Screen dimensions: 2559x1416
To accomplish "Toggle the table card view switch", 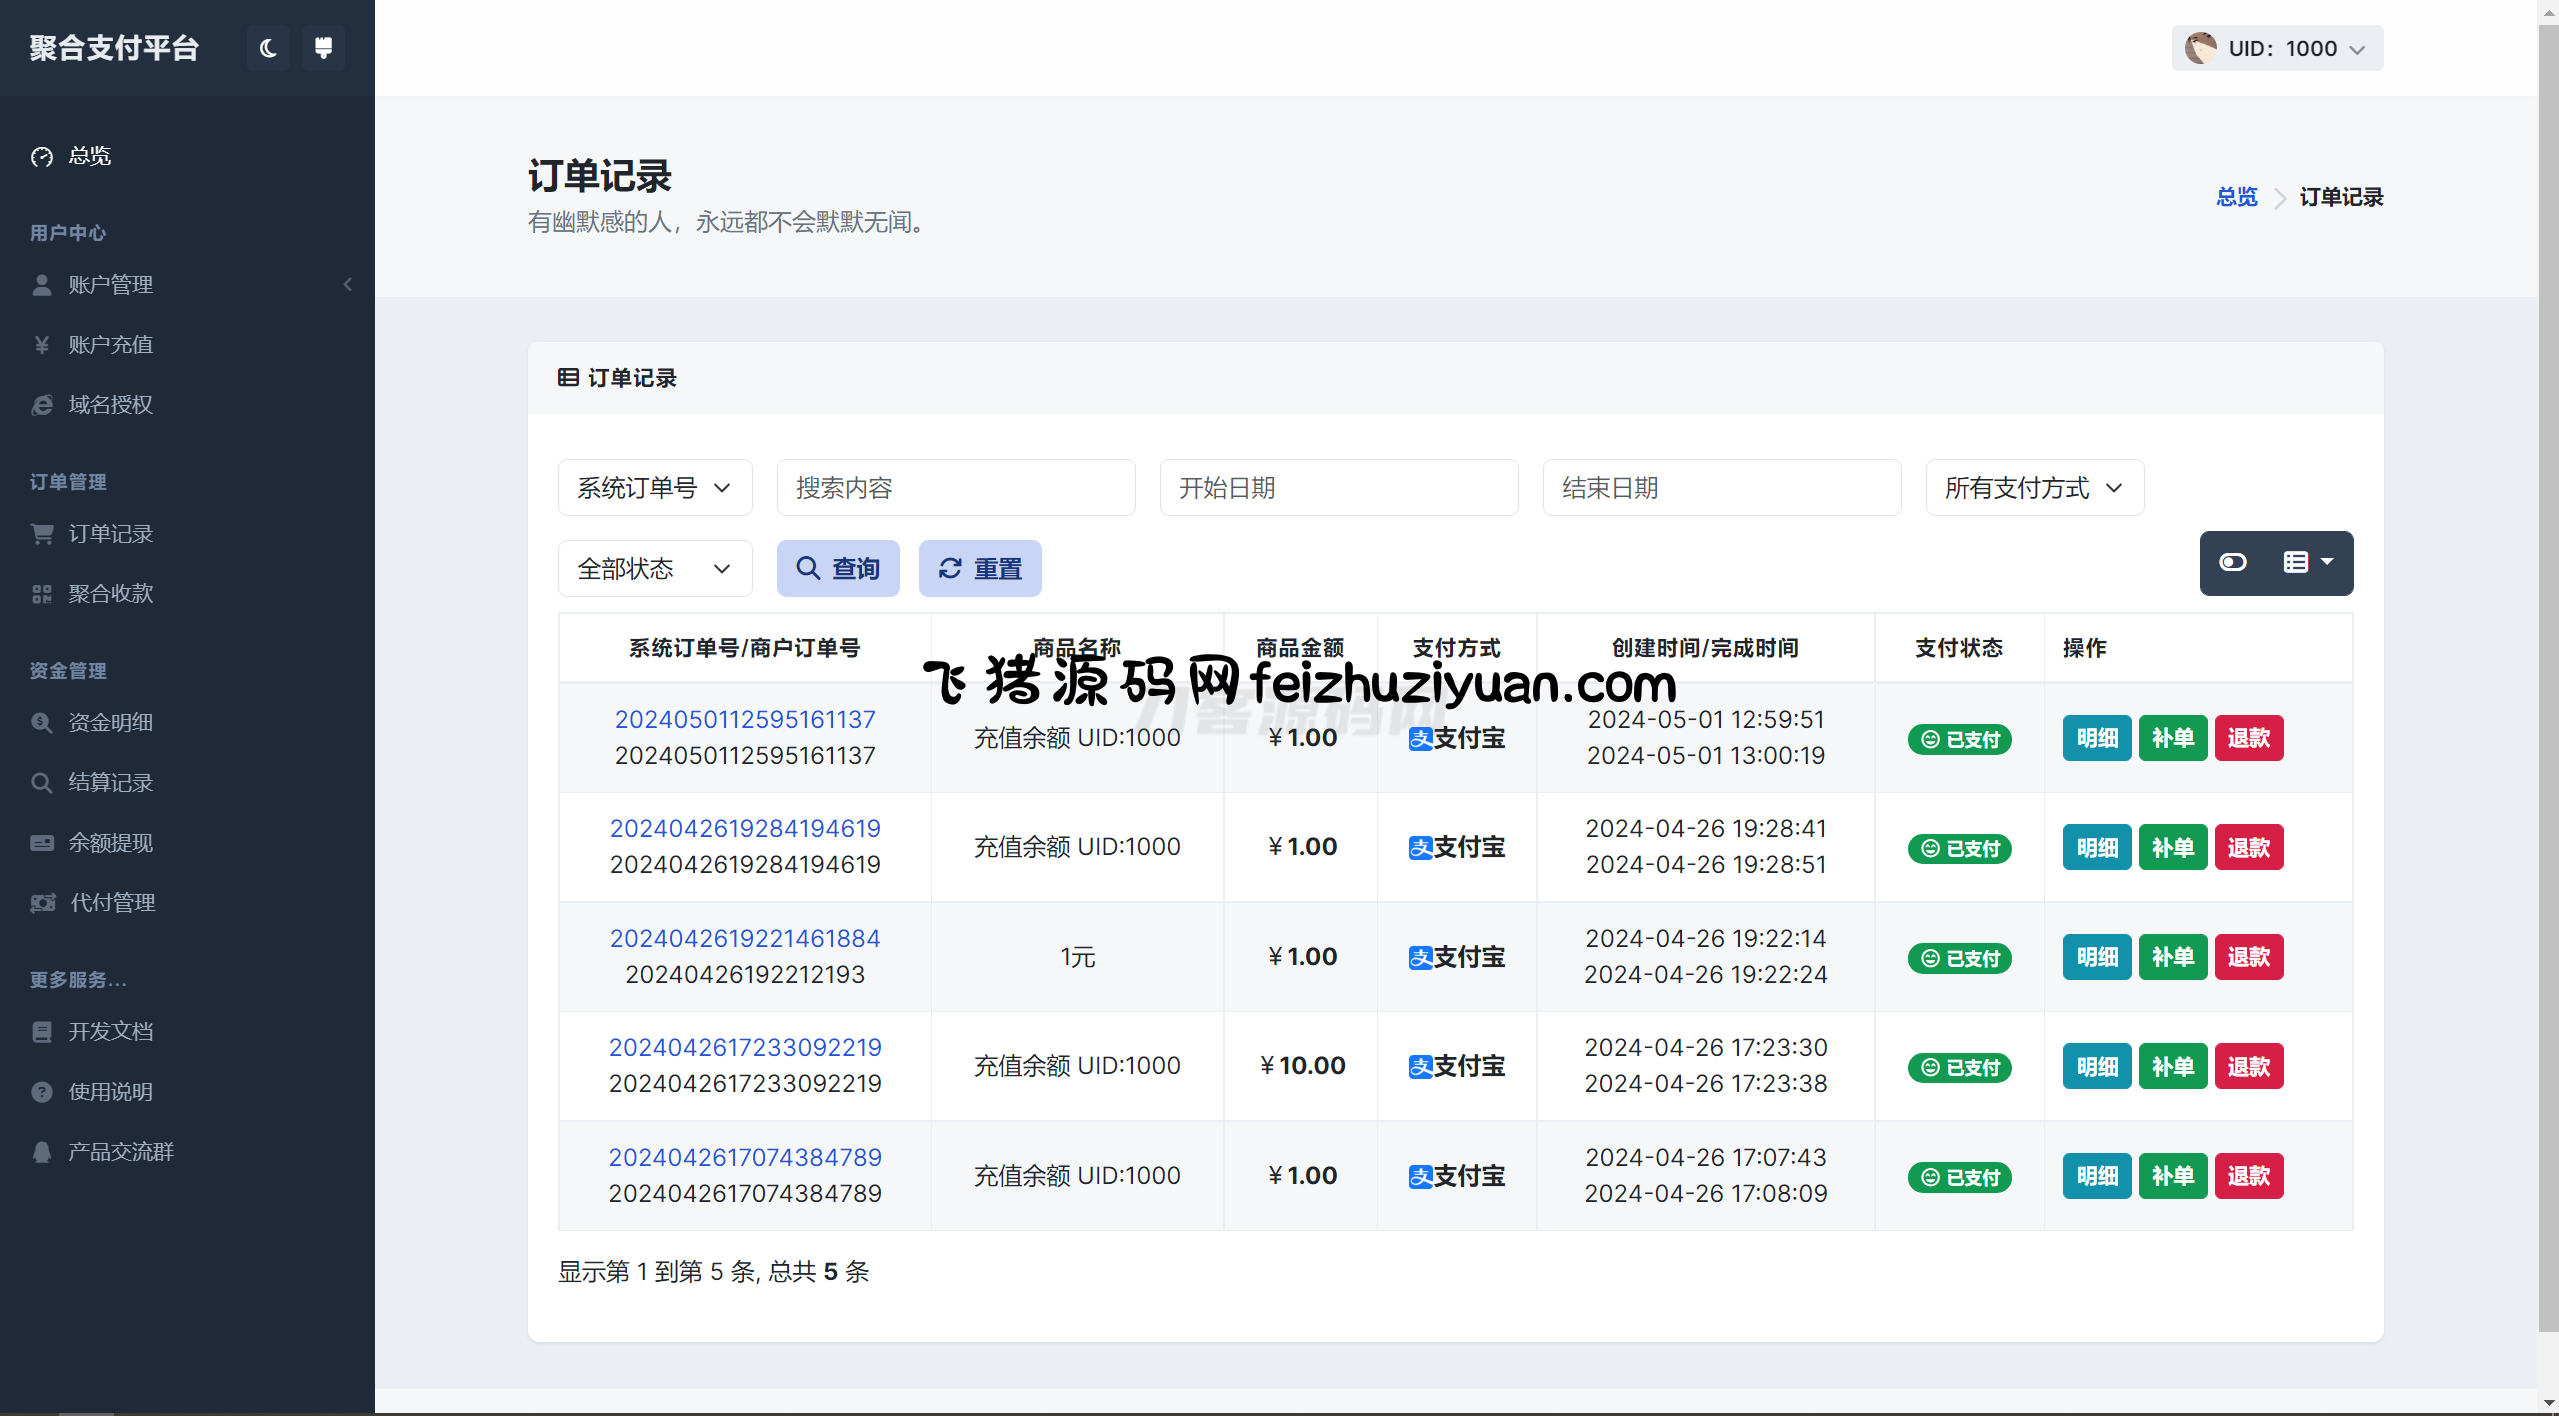I will click(2233, 562).
